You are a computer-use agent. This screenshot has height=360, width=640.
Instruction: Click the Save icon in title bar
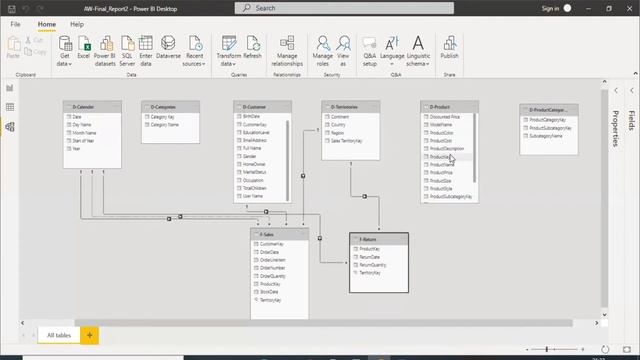(12, 8)
